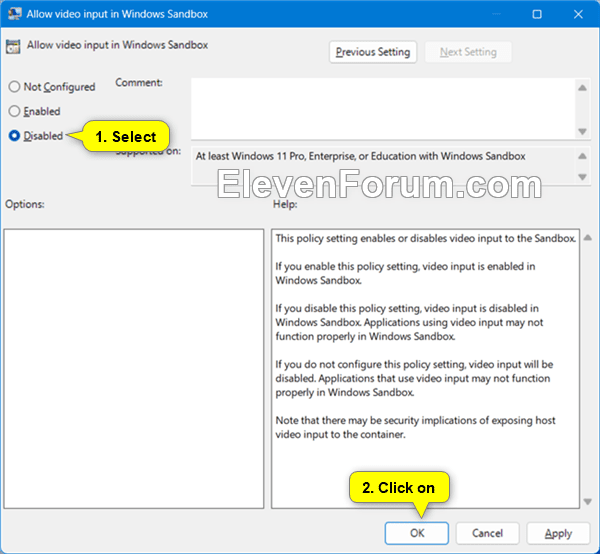This screenshot has height=554, width=600.
Task: Click the Supported on scroll down arrow
Action: tap(582, 177)
